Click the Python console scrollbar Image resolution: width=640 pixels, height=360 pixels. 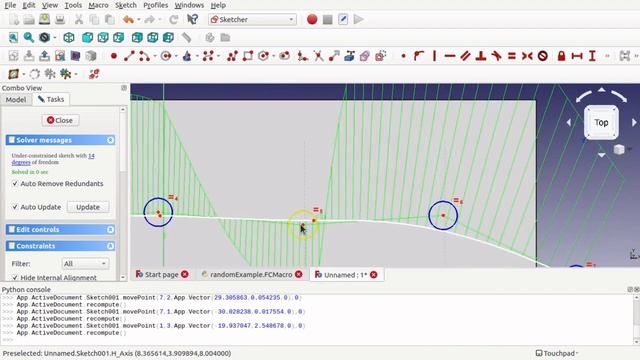click(636, 320)
